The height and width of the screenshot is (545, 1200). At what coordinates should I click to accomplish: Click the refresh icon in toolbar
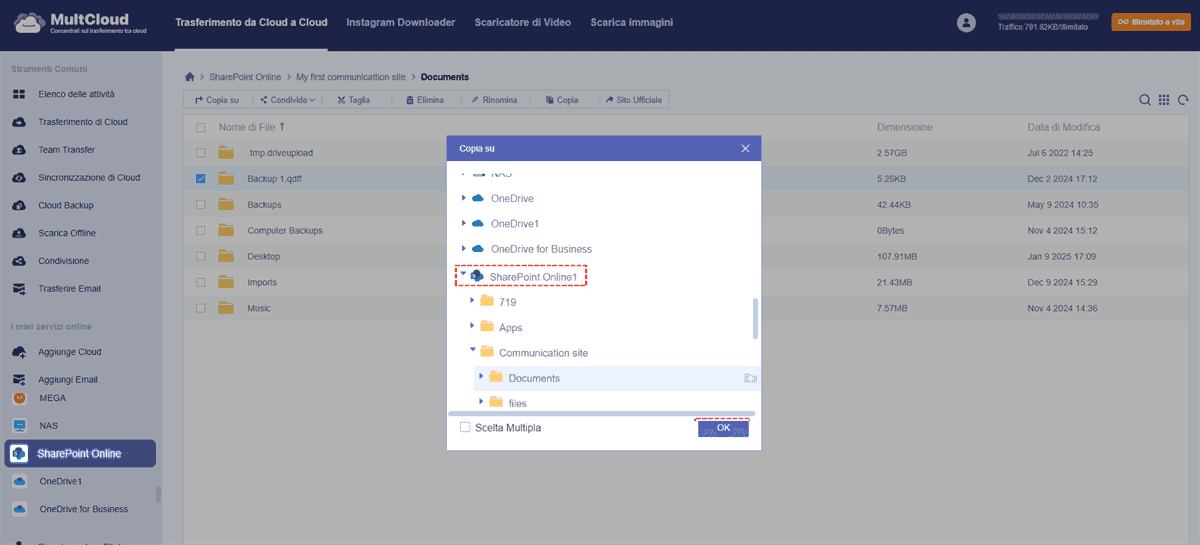click(1183, 100)
